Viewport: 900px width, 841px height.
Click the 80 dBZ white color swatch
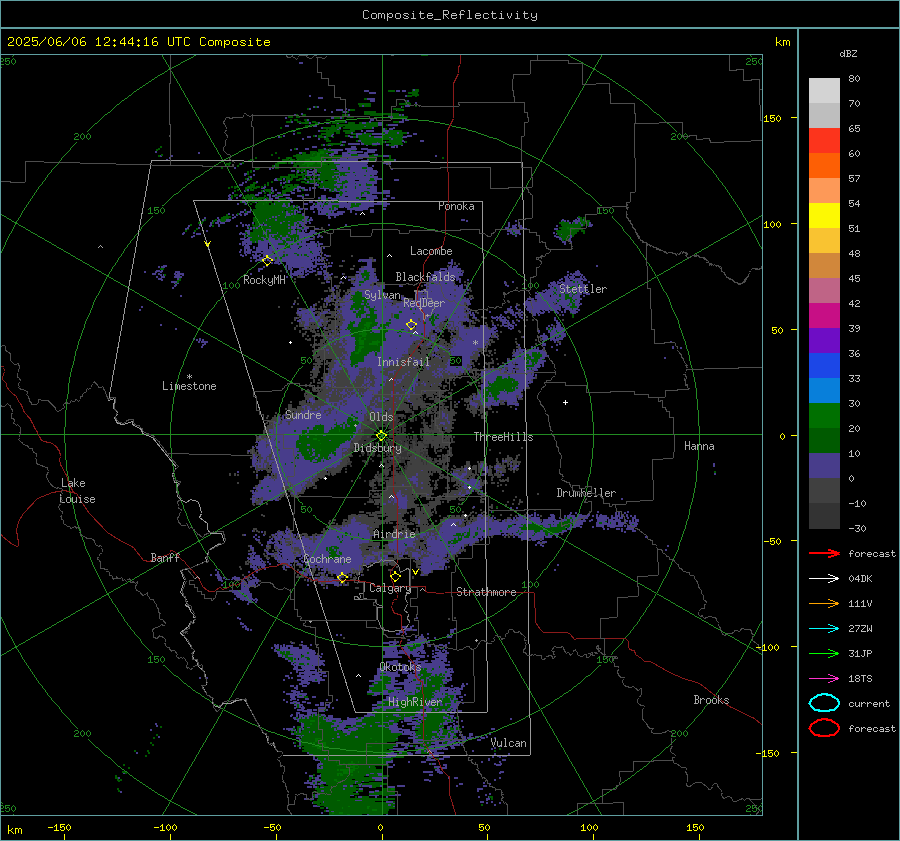tap(824, 90)
